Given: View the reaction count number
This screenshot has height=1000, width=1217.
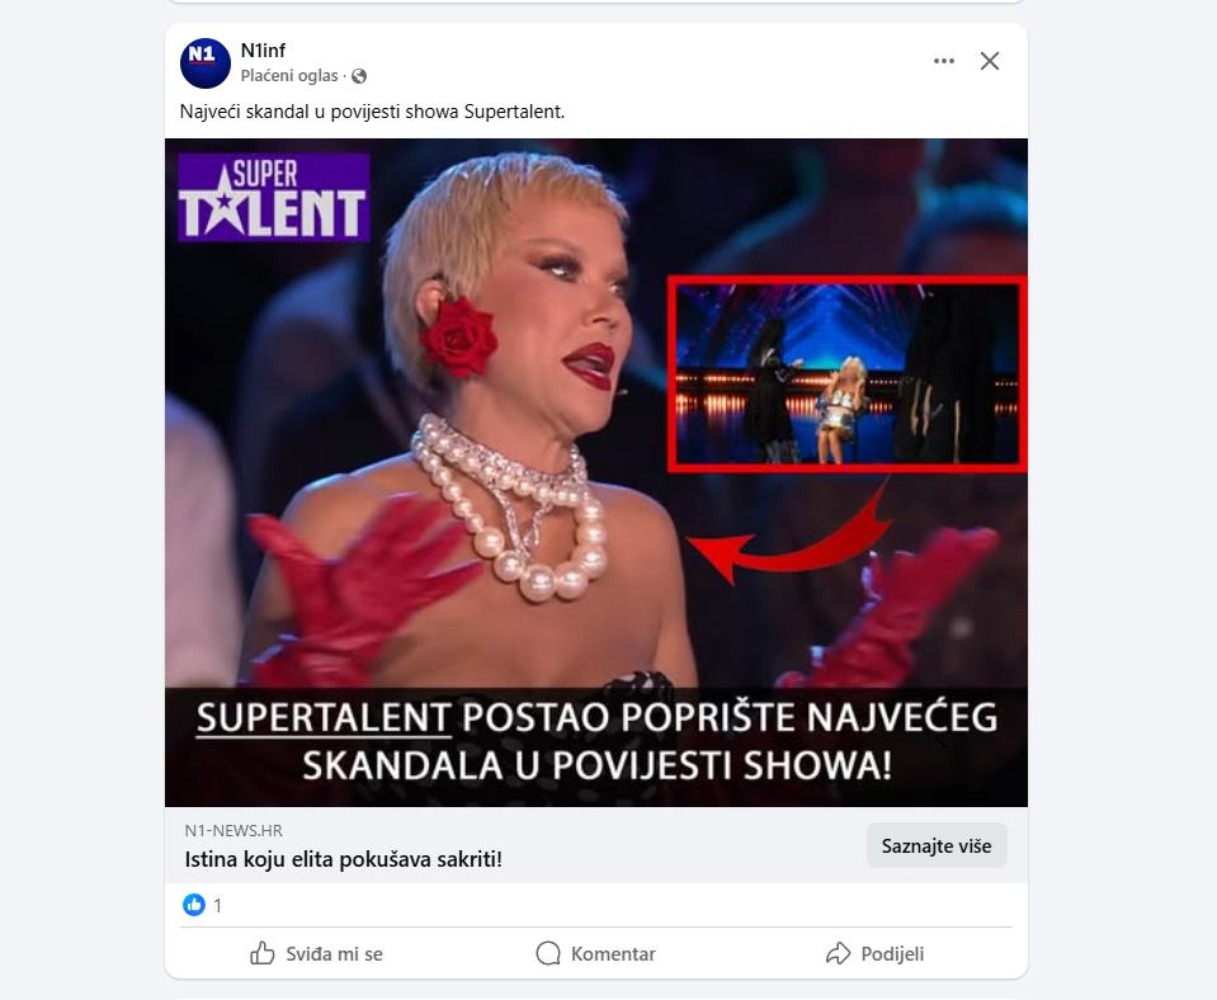Looking at the screenshot, I should 217,906.
